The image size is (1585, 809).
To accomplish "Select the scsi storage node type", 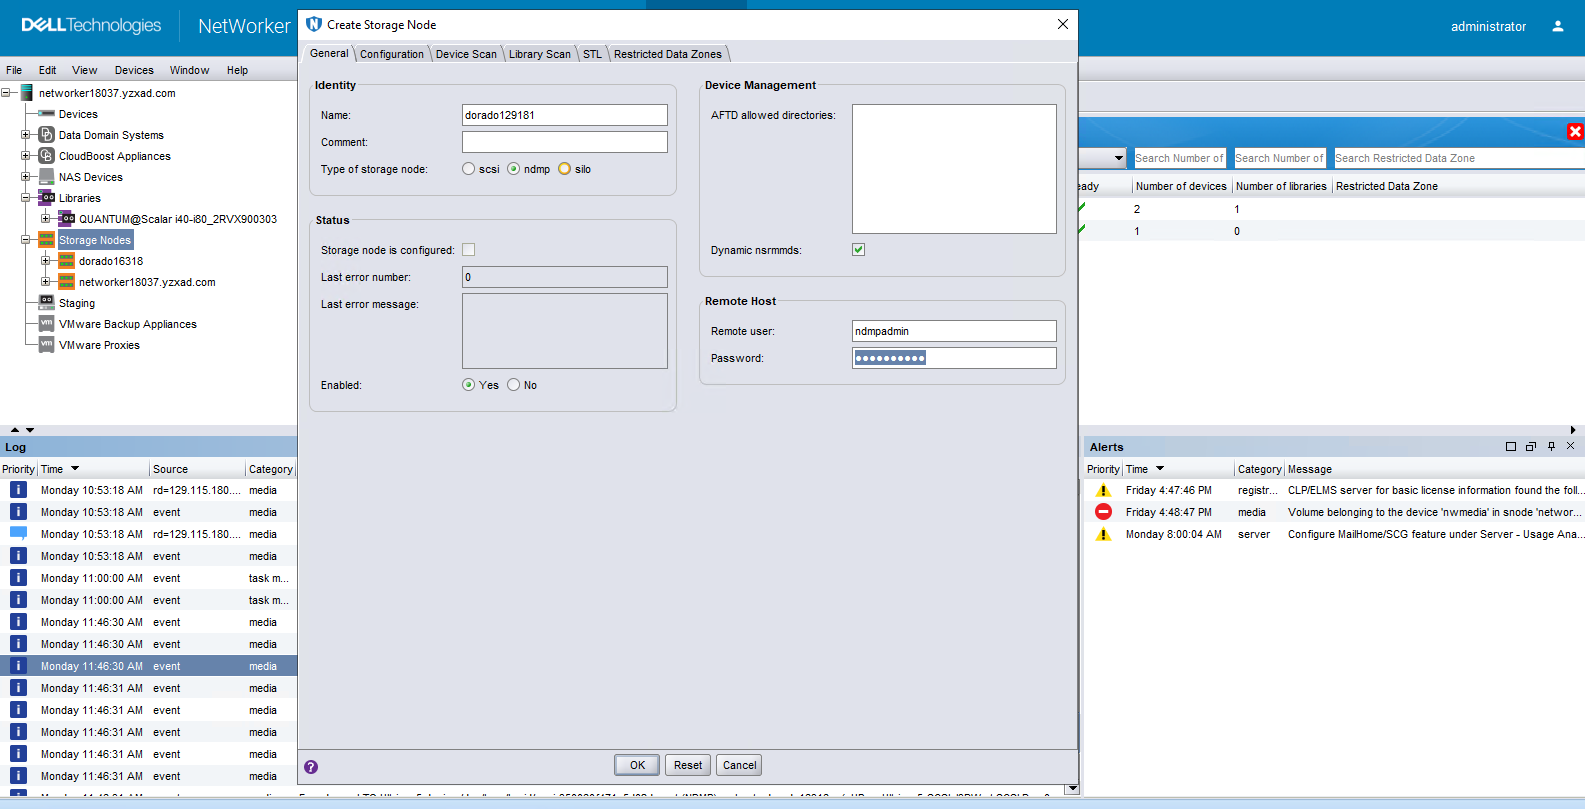I will pyautogui.click(x=468, y=169).
